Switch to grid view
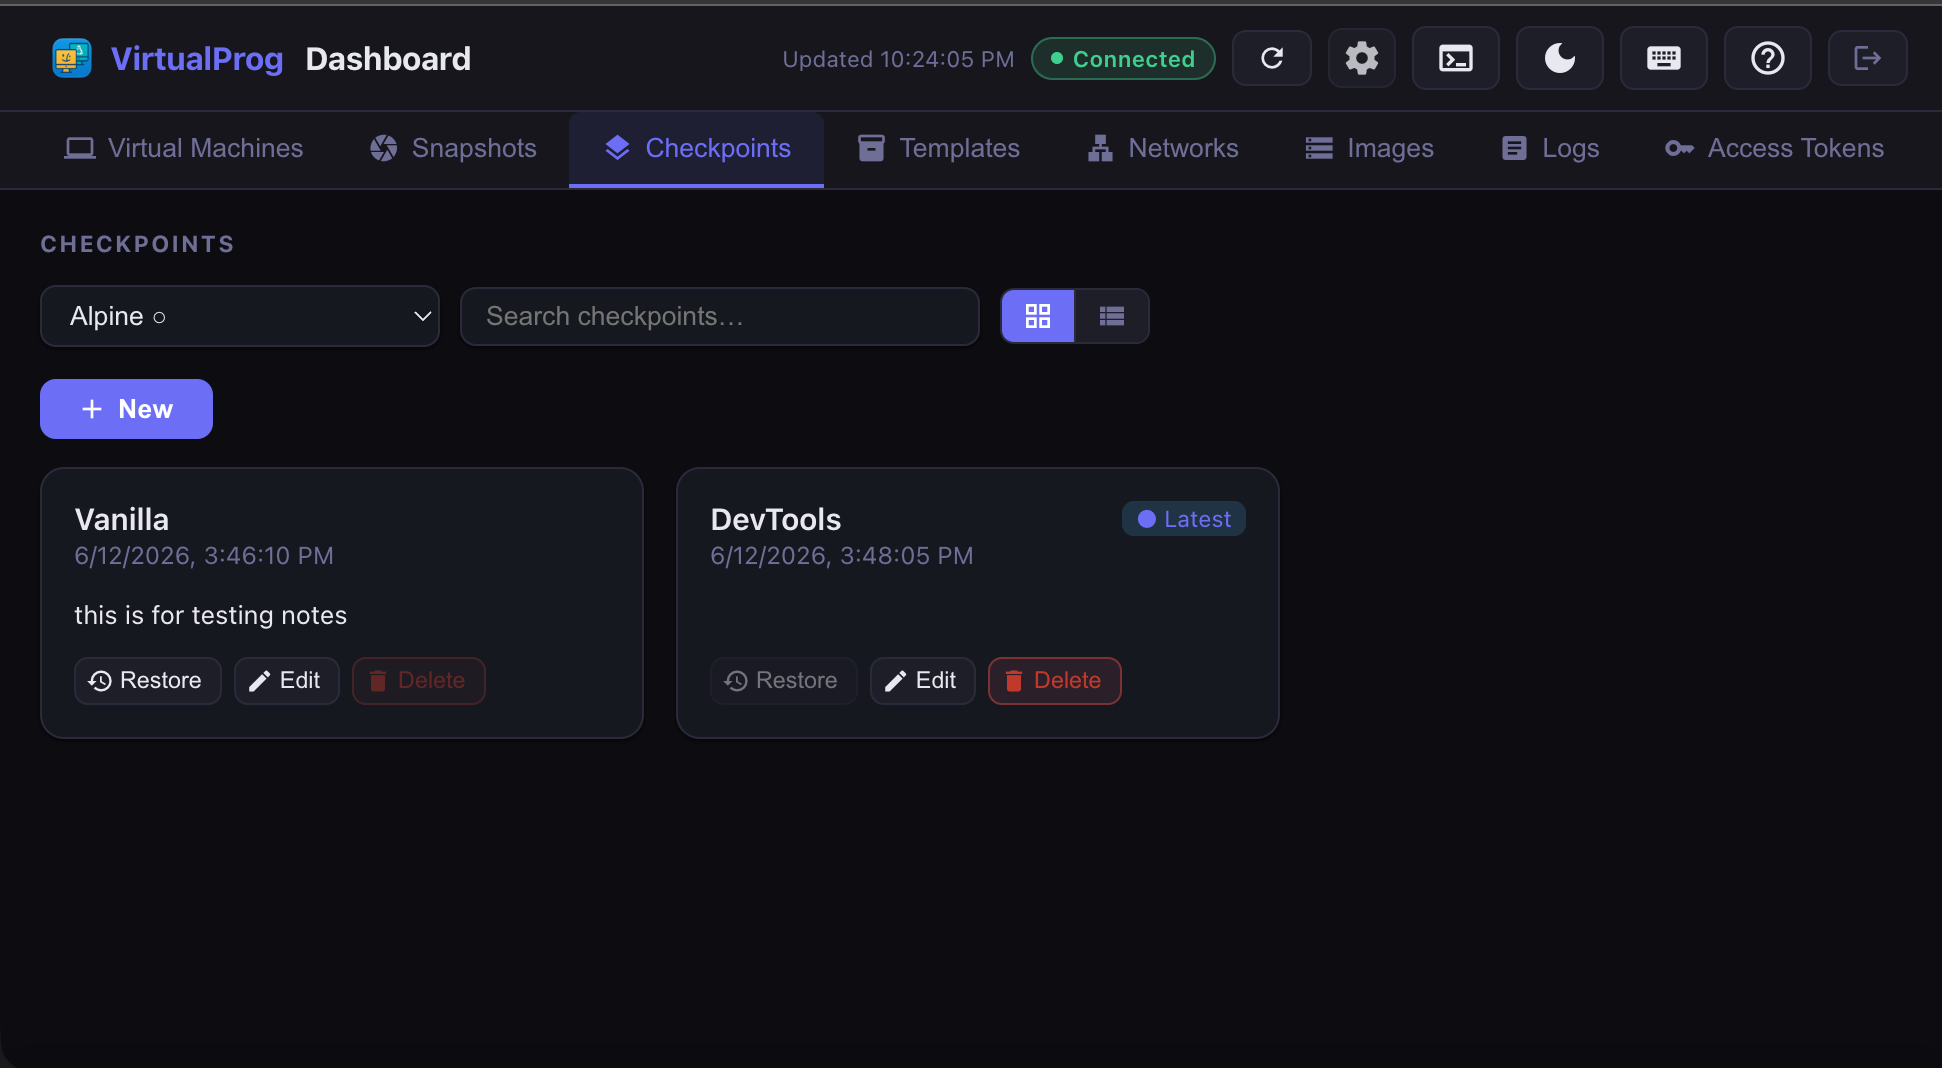Image resolution: width=1942 pixels, height=1068 pixels. click(1038, 316)
